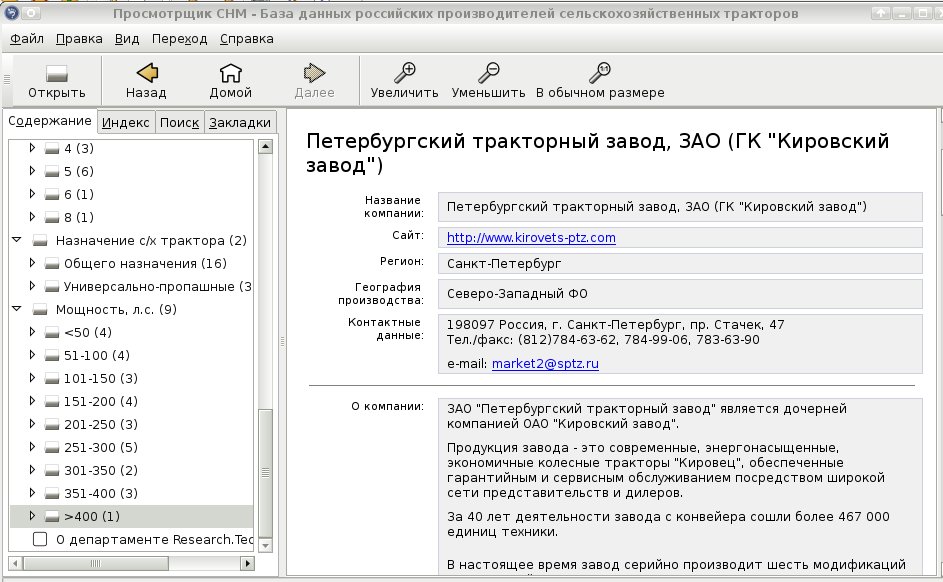The height and width of the screenshot is (582, 943).
Task: Click the book icon of 151-200 (4)
Action: click(x=52, y=402)
